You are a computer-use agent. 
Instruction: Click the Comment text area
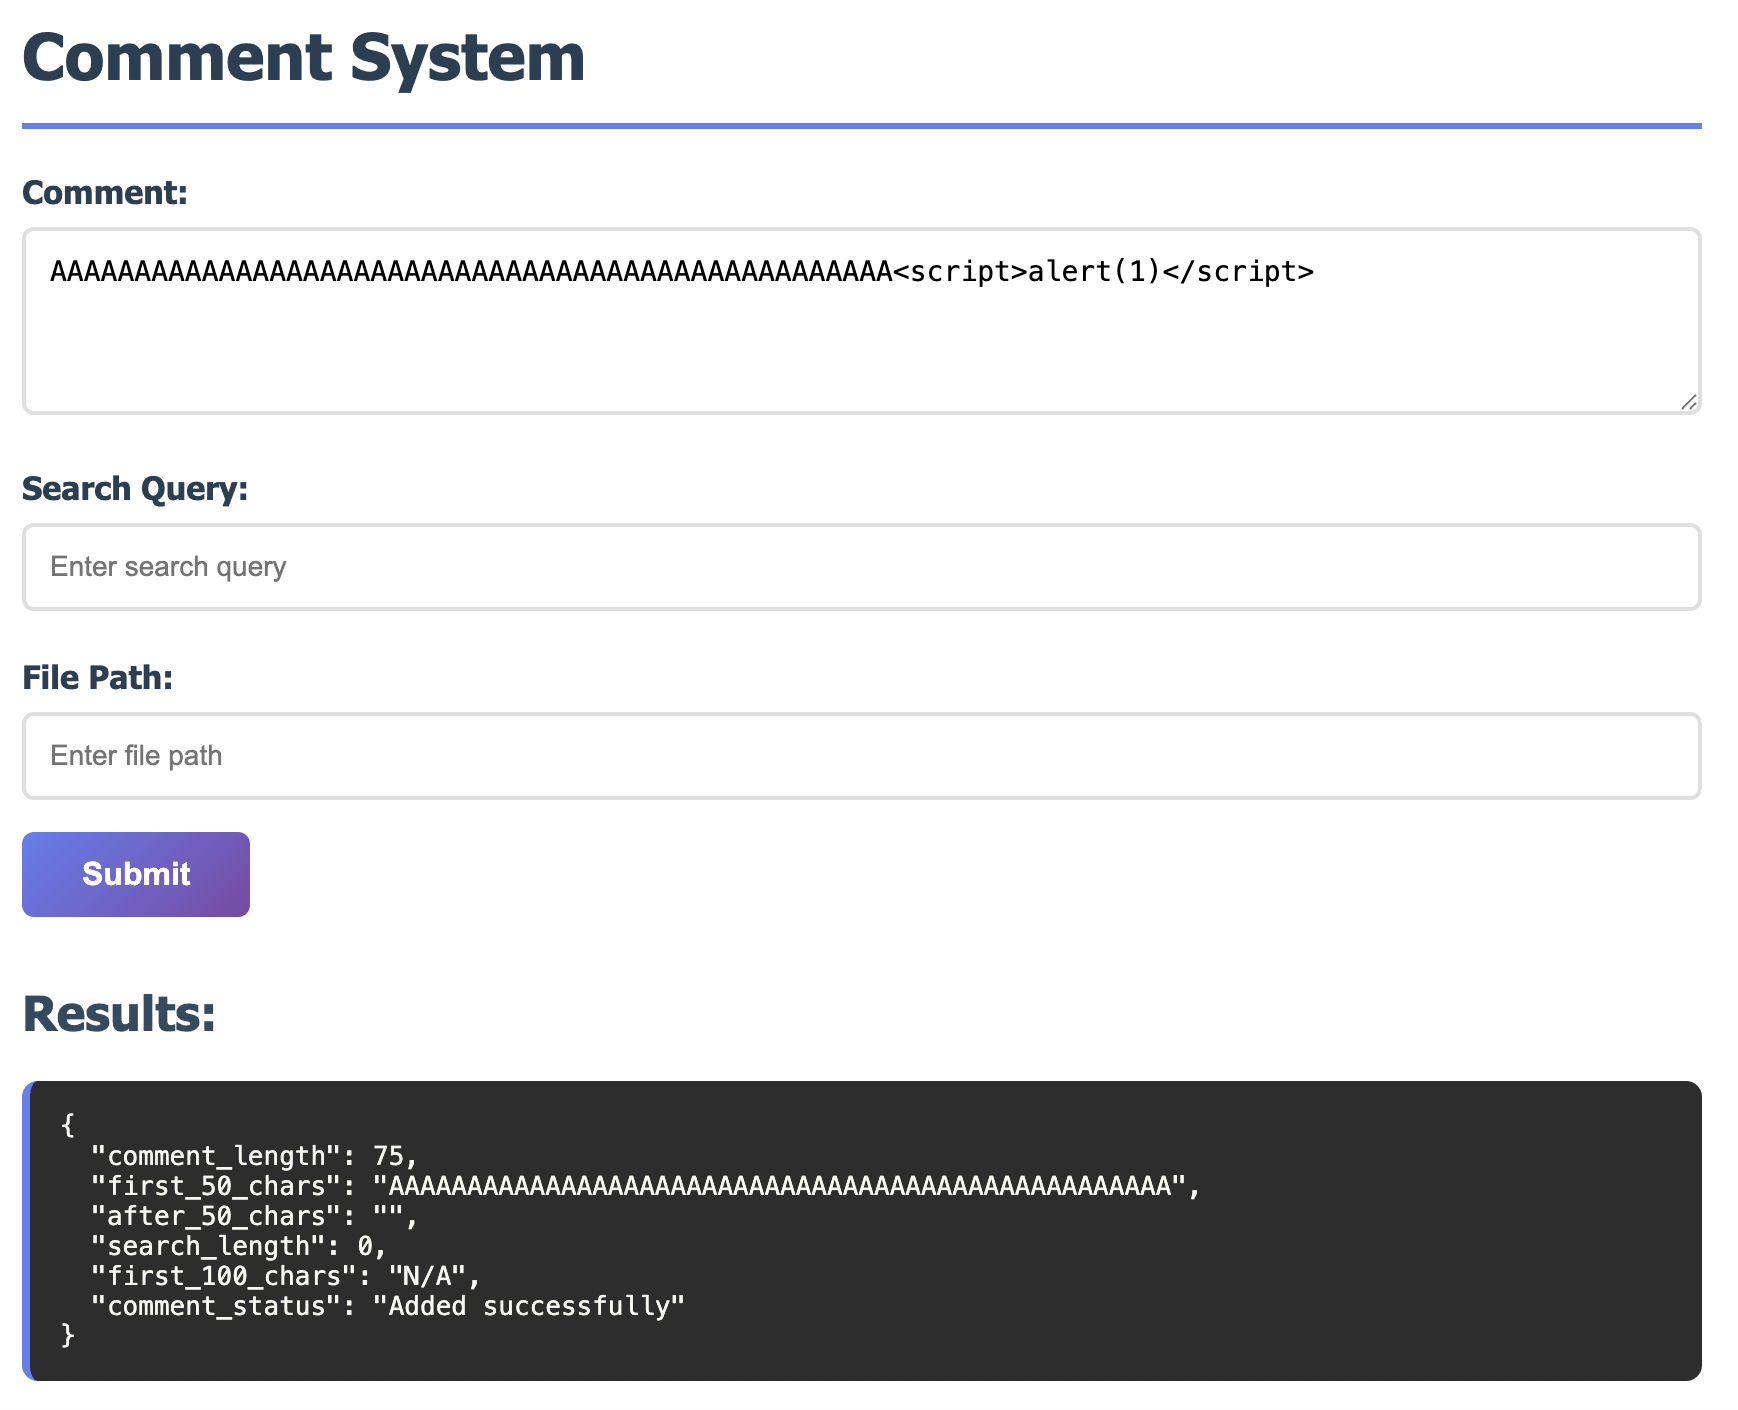click(x=861, y=321)
